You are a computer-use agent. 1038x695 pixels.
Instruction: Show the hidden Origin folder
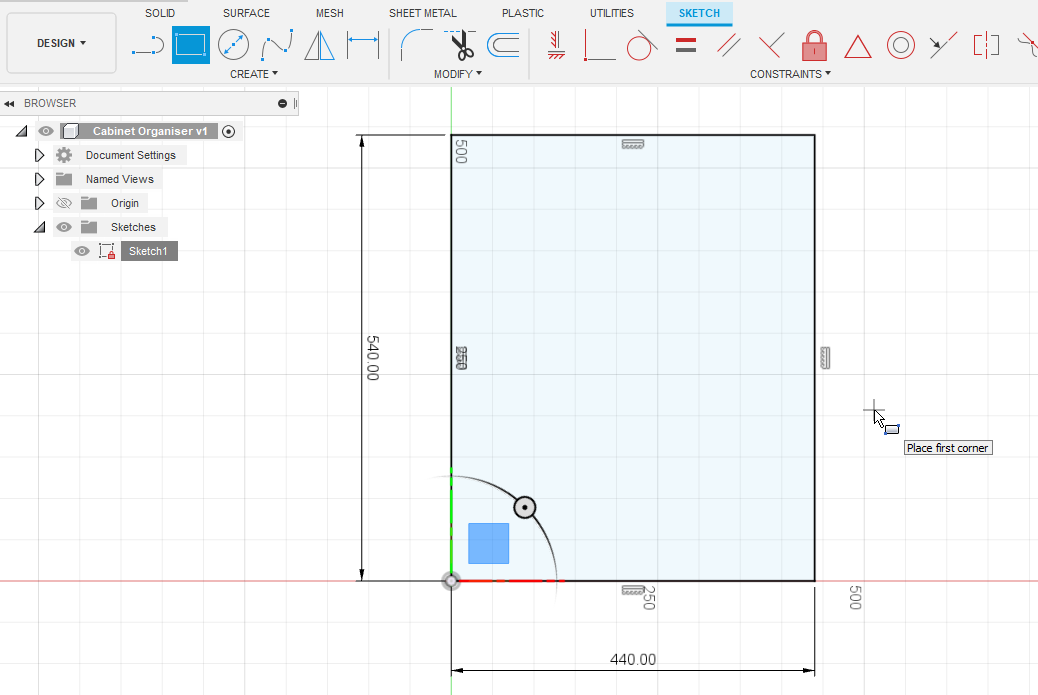pos(64,203)
